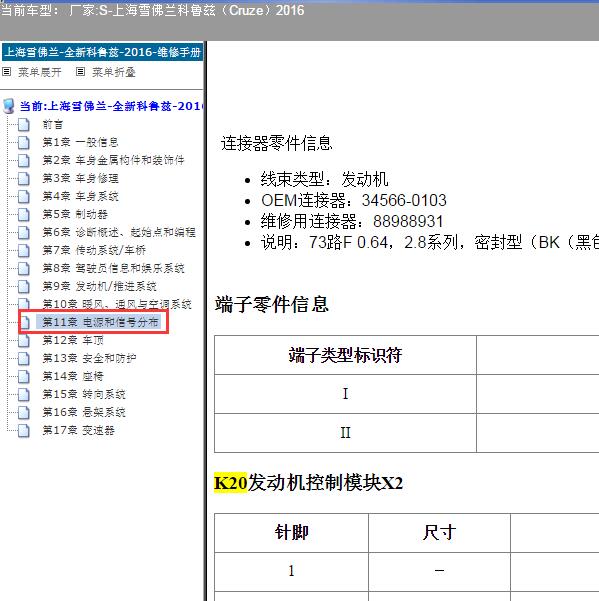Select 第11章 电源和信号分布
599x601 pixels.
tap(100, 322)
